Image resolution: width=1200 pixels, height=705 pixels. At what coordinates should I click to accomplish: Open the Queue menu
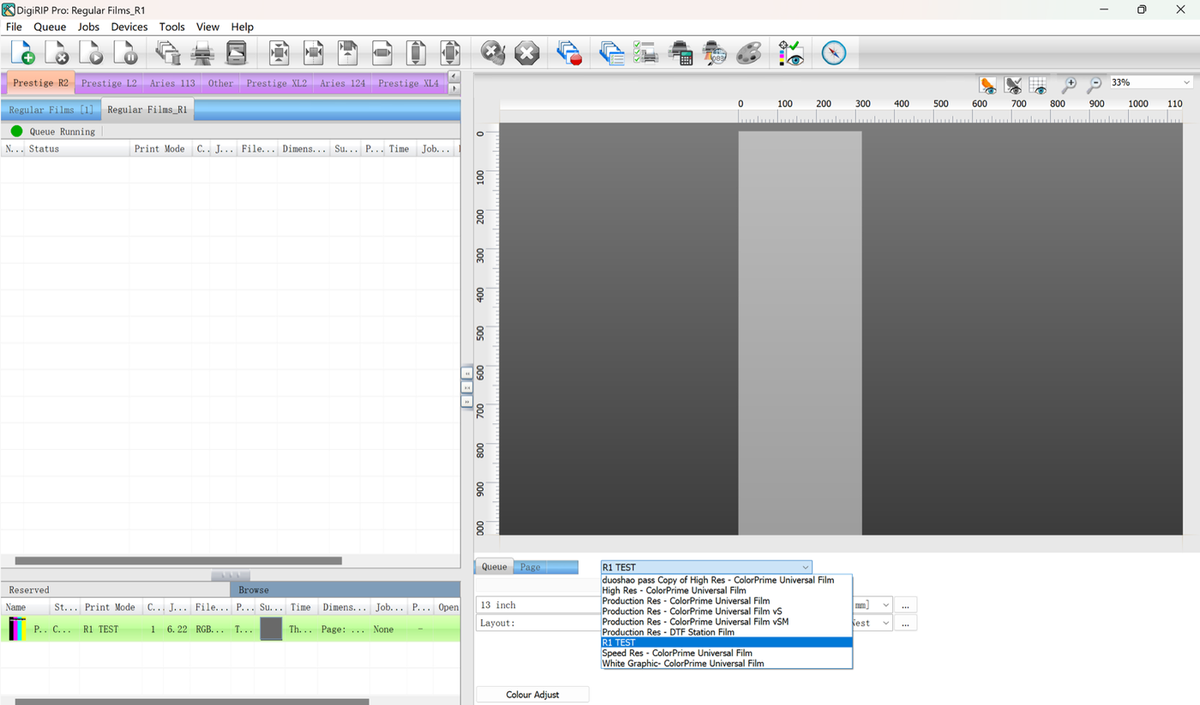(x=50, y=27)
